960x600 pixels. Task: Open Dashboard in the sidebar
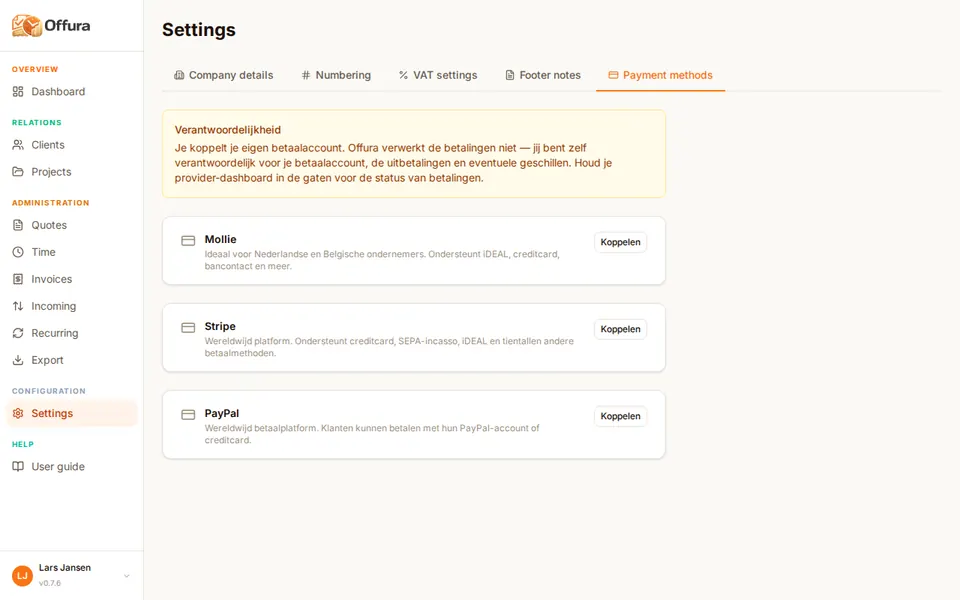[x=72, y=91]
